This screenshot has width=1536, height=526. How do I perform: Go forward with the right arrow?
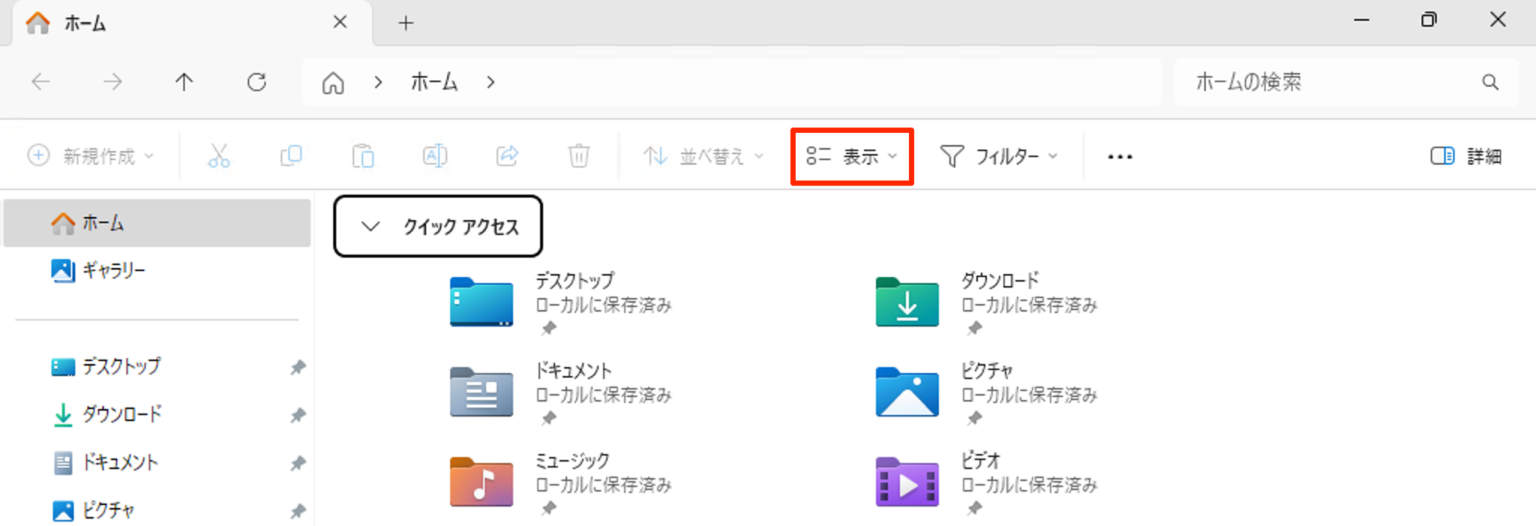click(x=113, y=82)
